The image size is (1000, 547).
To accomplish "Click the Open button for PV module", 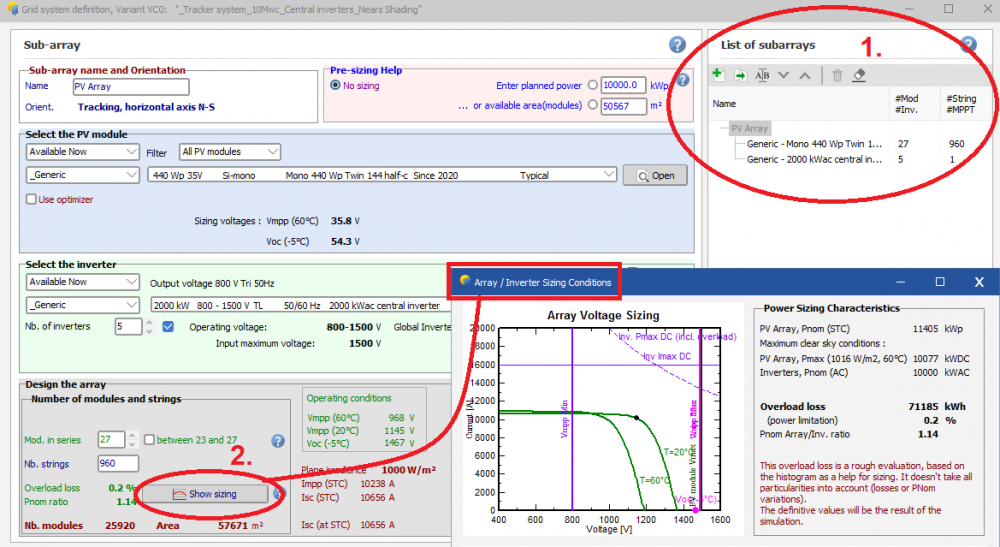I will [655, 175].
